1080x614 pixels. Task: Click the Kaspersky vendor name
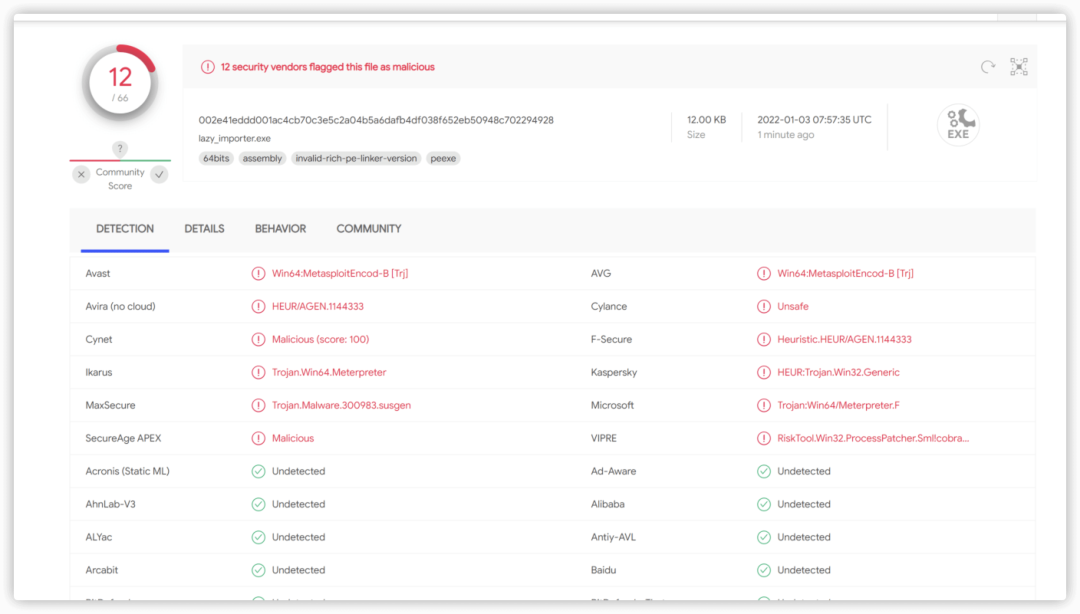click(x=614, y=373)
